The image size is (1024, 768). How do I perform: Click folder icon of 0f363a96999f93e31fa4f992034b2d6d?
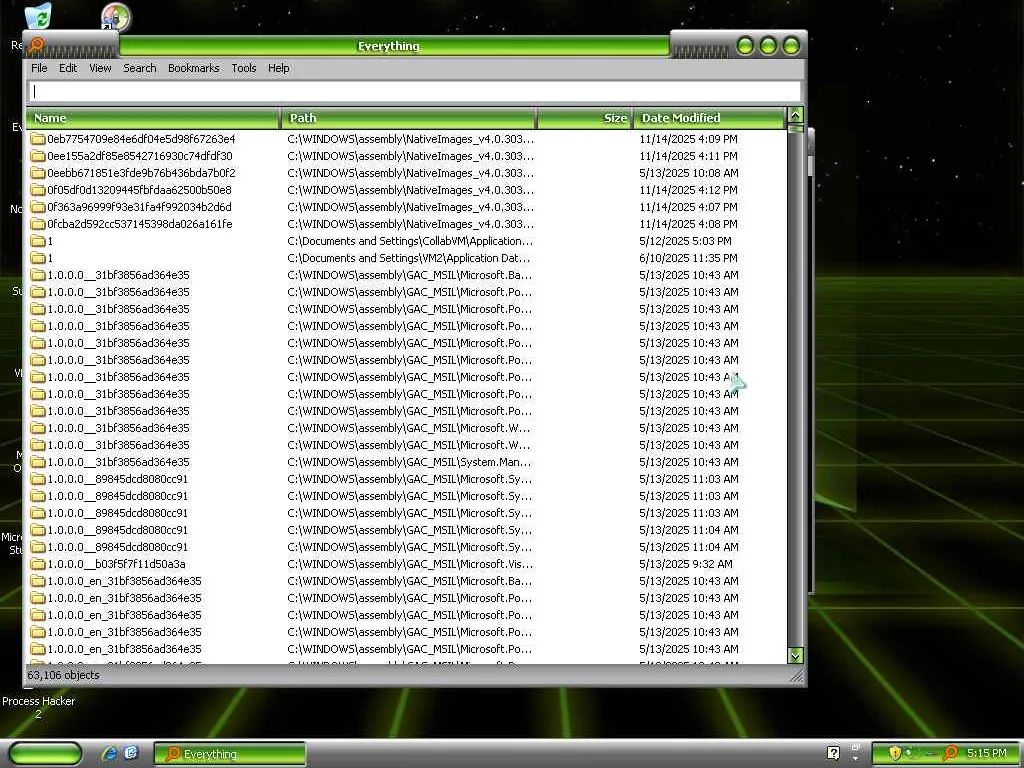38,207
